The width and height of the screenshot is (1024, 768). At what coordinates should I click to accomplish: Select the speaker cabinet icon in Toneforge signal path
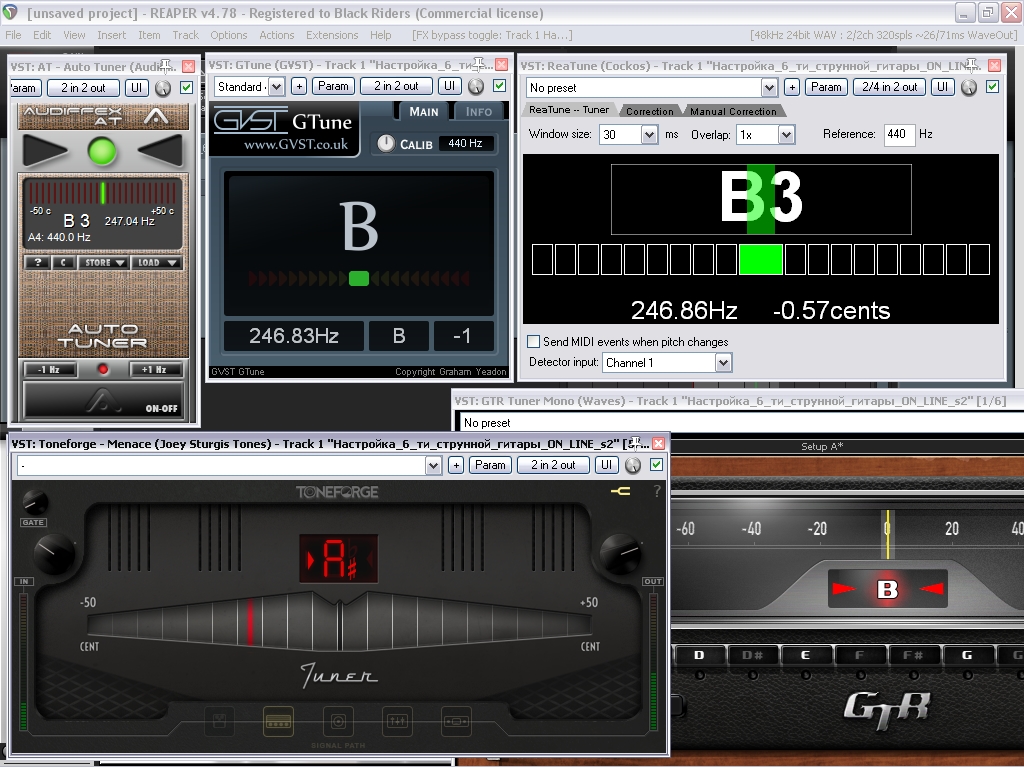click(338, 722)
